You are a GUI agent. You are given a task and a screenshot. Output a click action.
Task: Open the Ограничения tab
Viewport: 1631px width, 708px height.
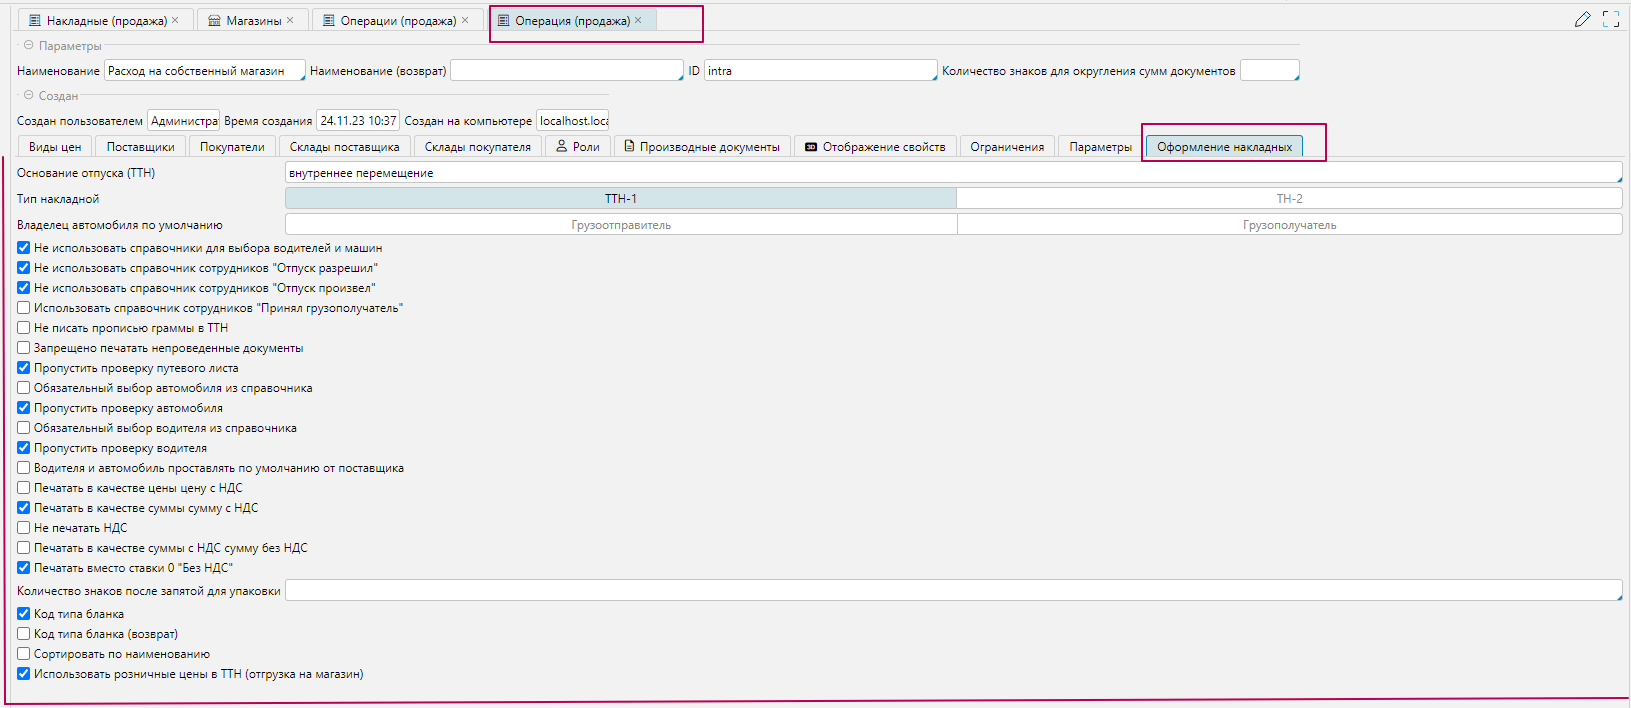click(x=1006, y=147)
